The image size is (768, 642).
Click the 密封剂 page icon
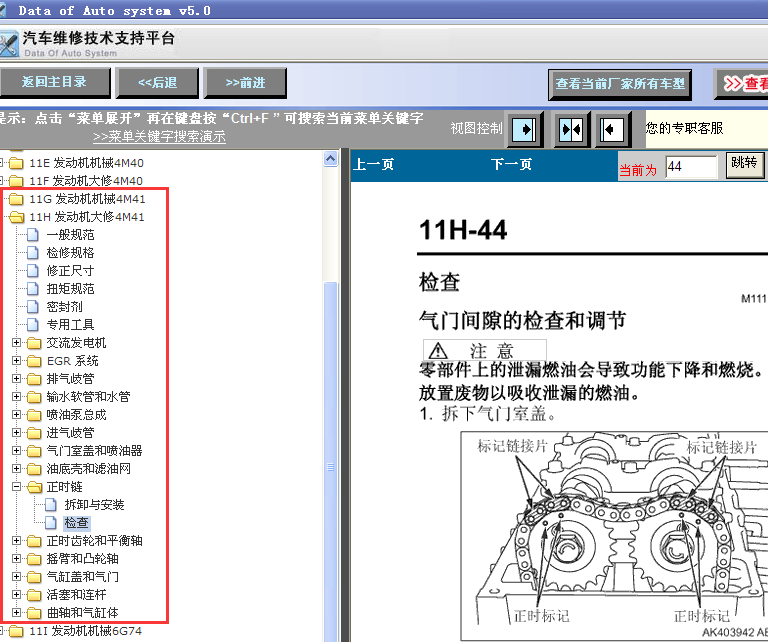coord(33,307)
